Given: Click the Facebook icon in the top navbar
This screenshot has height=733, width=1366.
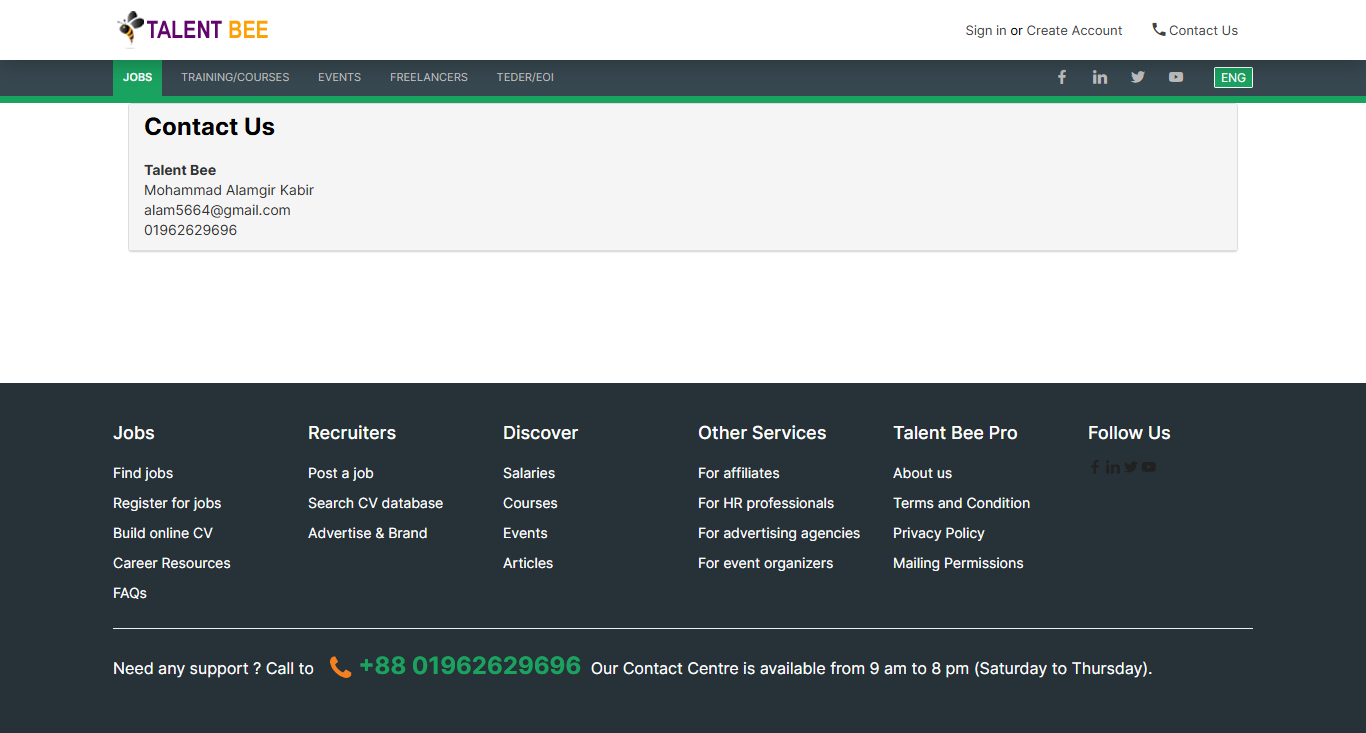Looking at the screenshot, I should pyautogui.click(x=1062, y=77).
